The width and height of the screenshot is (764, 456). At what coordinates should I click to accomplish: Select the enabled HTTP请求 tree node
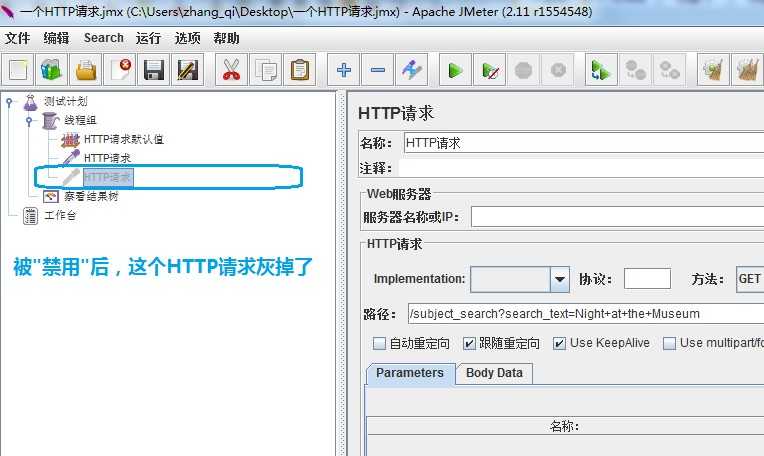[107, 158]
